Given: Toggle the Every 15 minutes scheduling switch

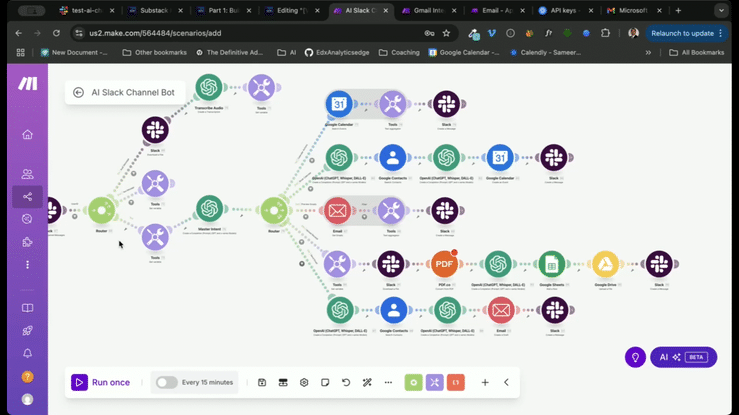Looking at the screenshot, I should coord(166,382).
